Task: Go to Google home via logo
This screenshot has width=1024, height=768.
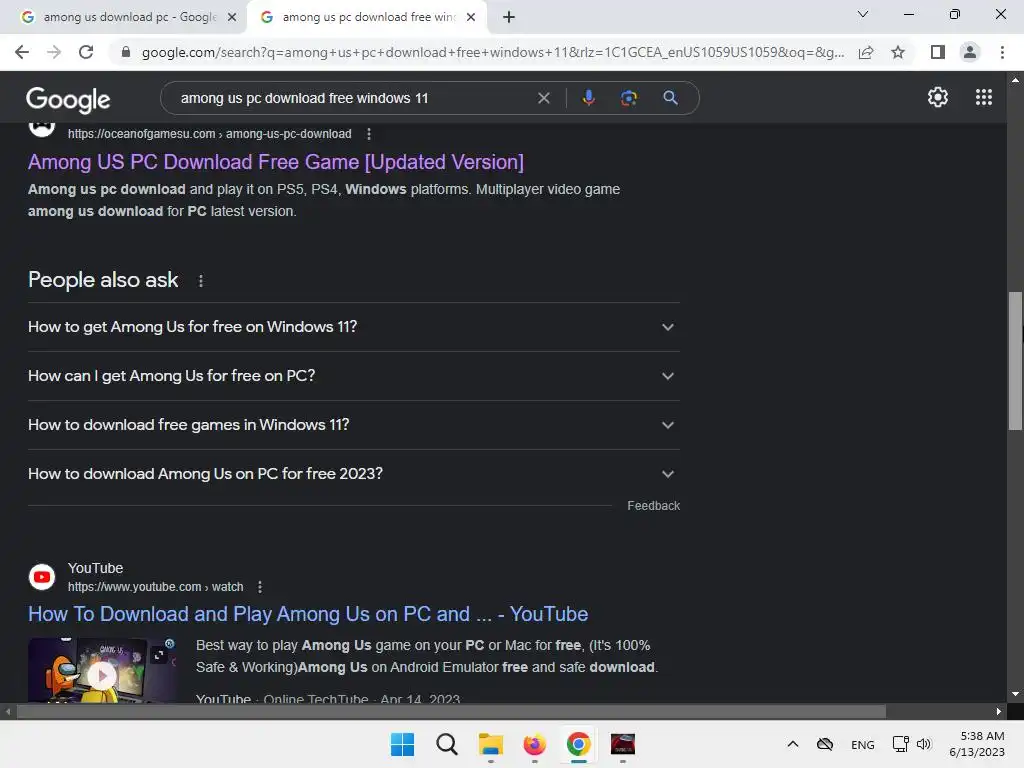Action: click(x=68, y=99)
